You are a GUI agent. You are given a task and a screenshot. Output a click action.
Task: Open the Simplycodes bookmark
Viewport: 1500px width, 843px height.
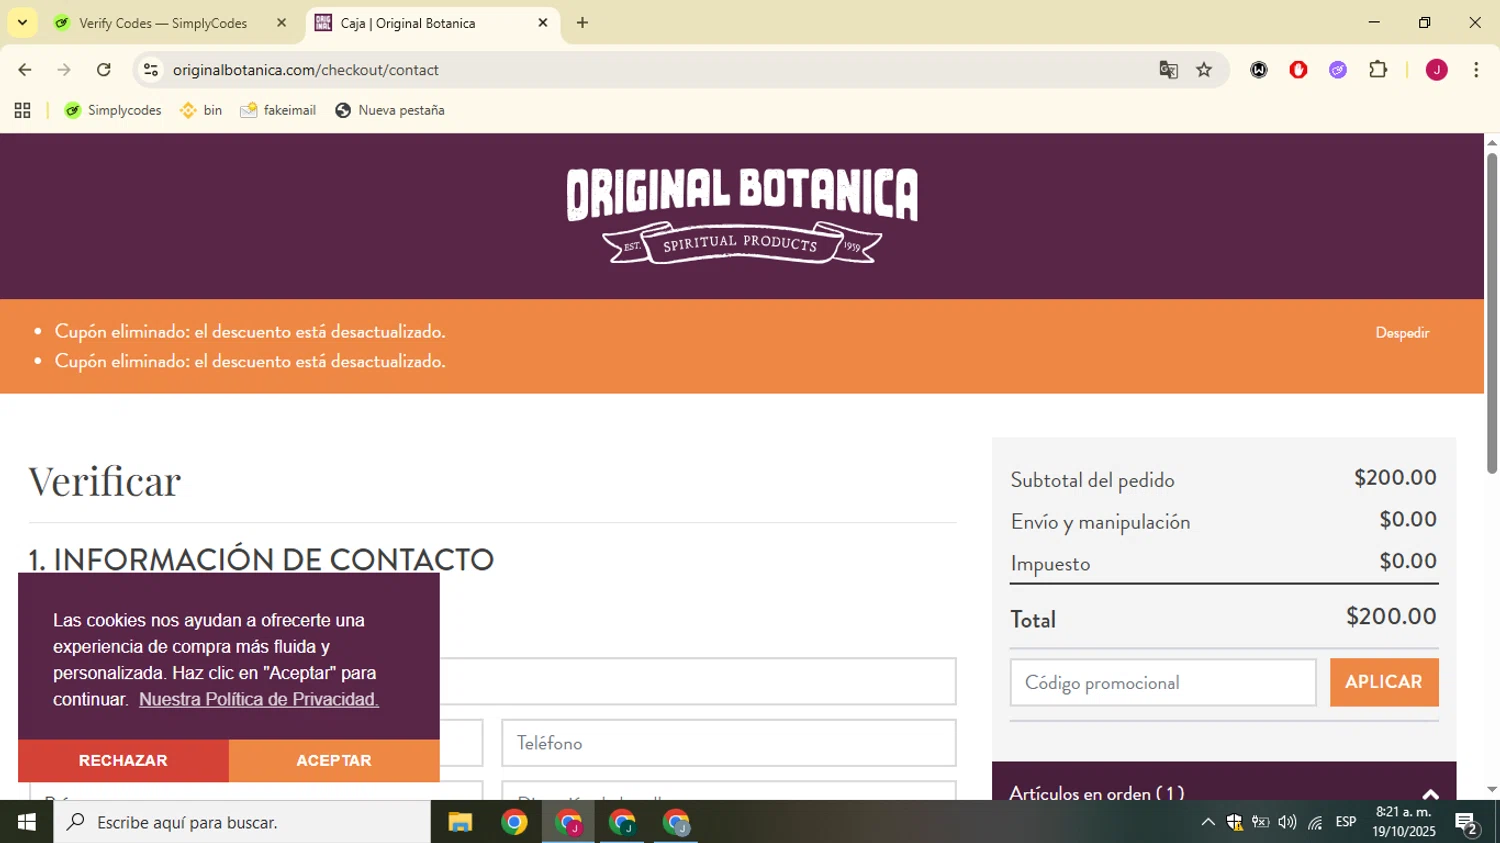pyautogui.click(x=113, y=110)
